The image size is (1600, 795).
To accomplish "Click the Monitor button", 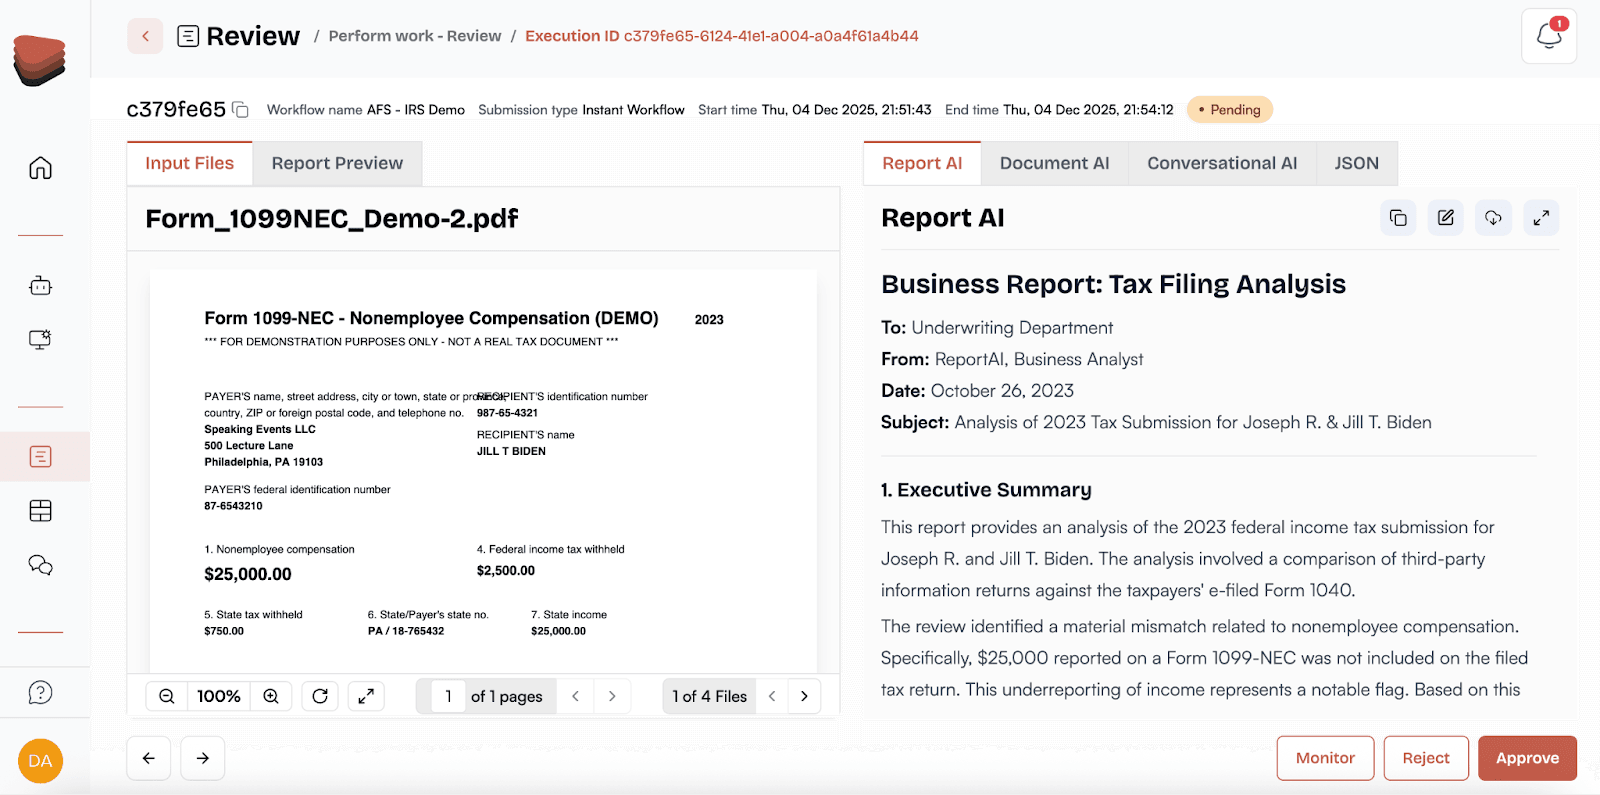I will pyautogui.click(x=1325, y=758).
